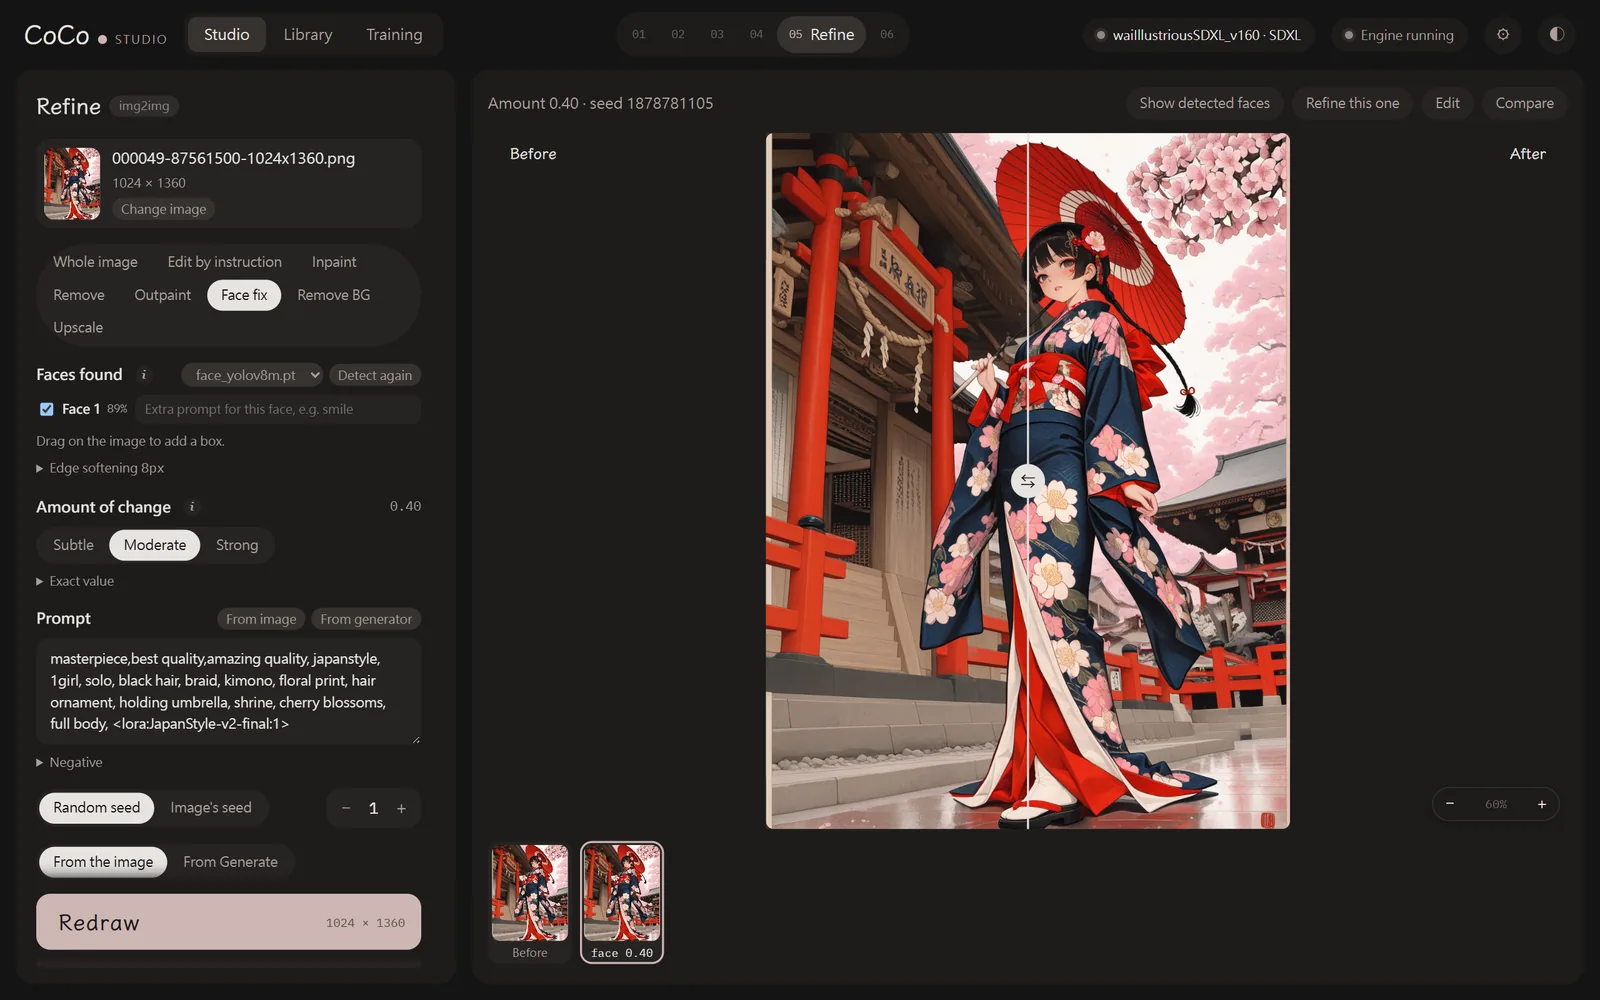This screenshot has height=1000, width=1600.
Task: Switch seed mode to Image's seed
Action: click(x=211, y=808)
